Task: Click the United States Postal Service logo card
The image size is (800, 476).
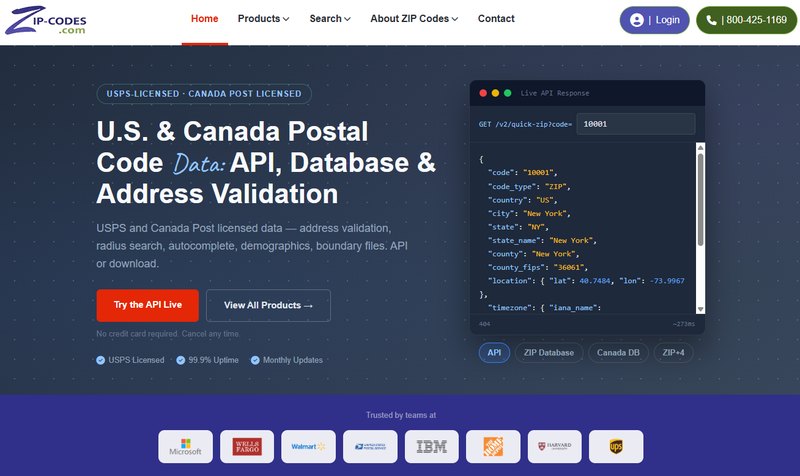Action: [x=370, y=446]
